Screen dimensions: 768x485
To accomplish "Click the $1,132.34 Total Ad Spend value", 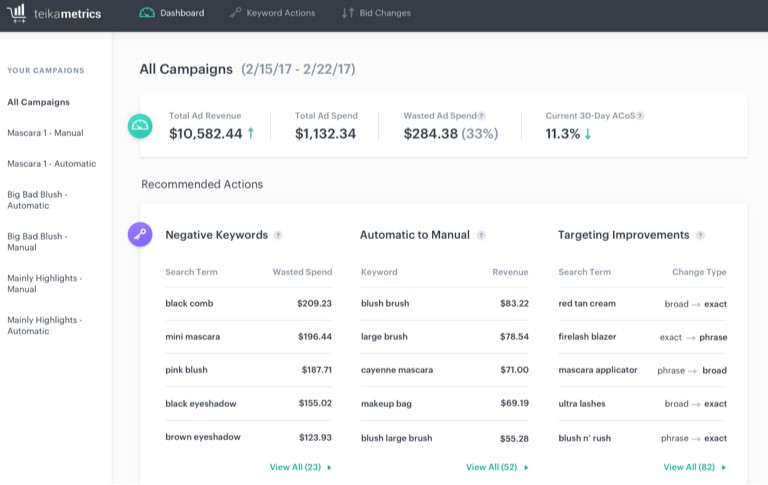I will pos(325,133).
